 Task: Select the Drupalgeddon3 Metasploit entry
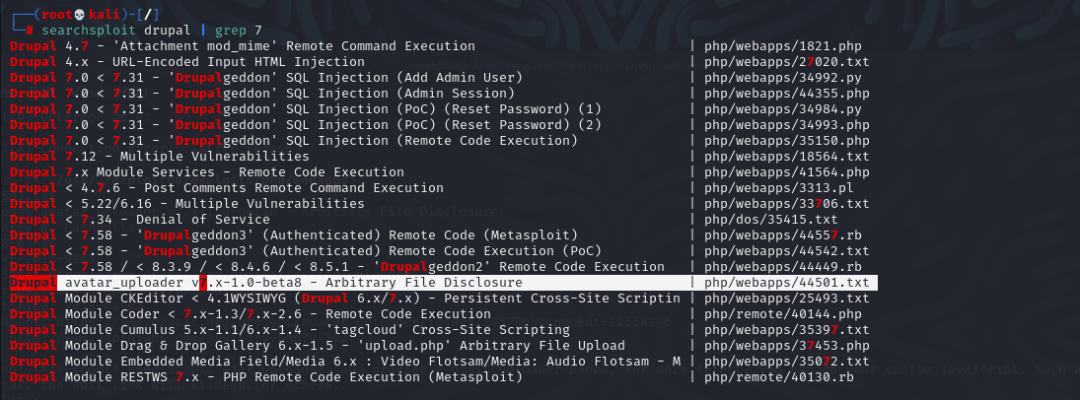tap(293, 235)
